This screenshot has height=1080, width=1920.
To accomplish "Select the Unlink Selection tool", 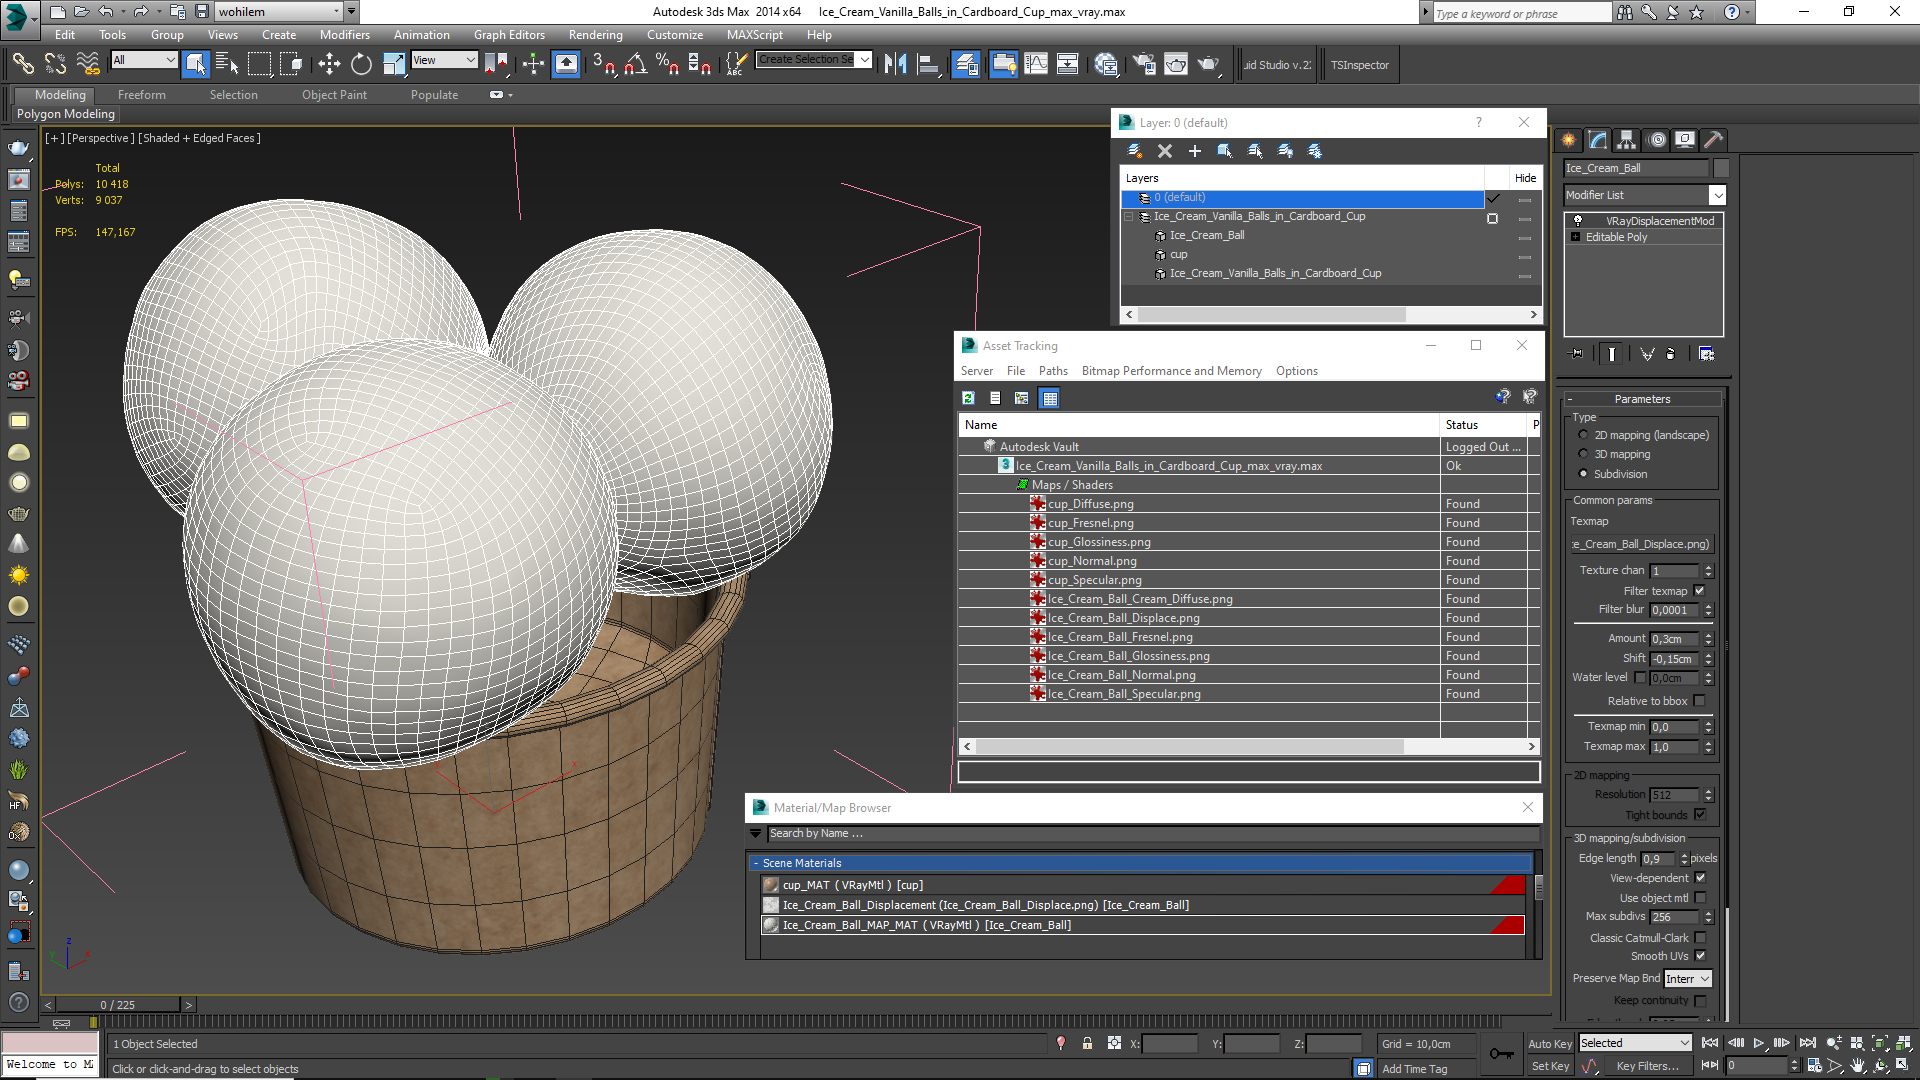I will point(55,64).
